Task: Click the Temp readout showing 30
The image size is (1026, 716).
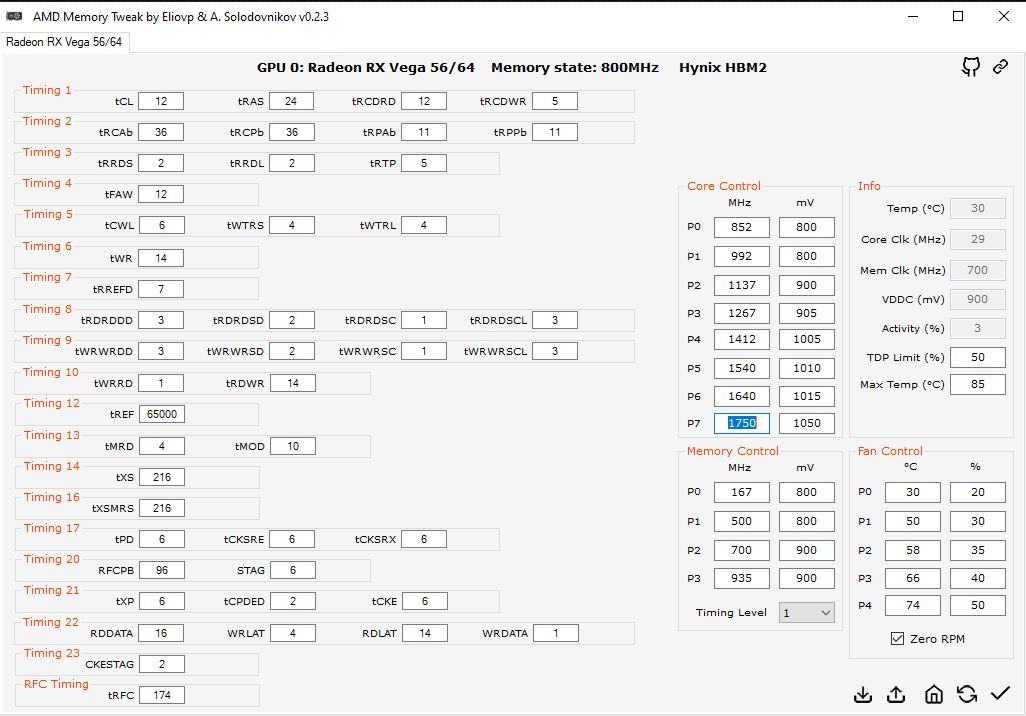Action: click(978, 208)
